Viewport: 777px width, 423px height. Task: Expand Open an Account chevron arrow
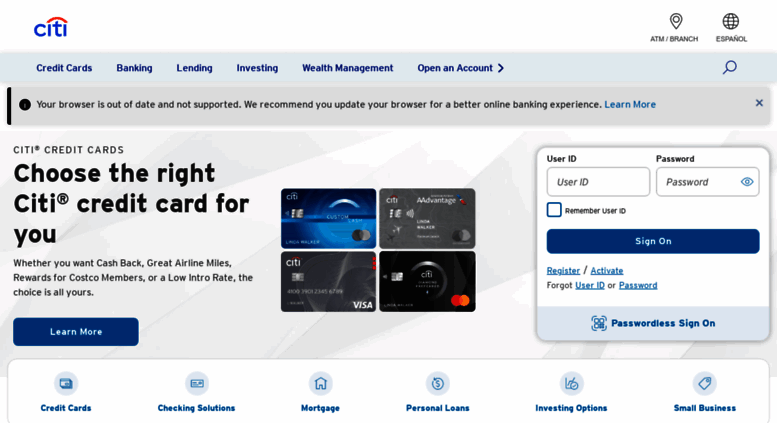click(501, 68)
